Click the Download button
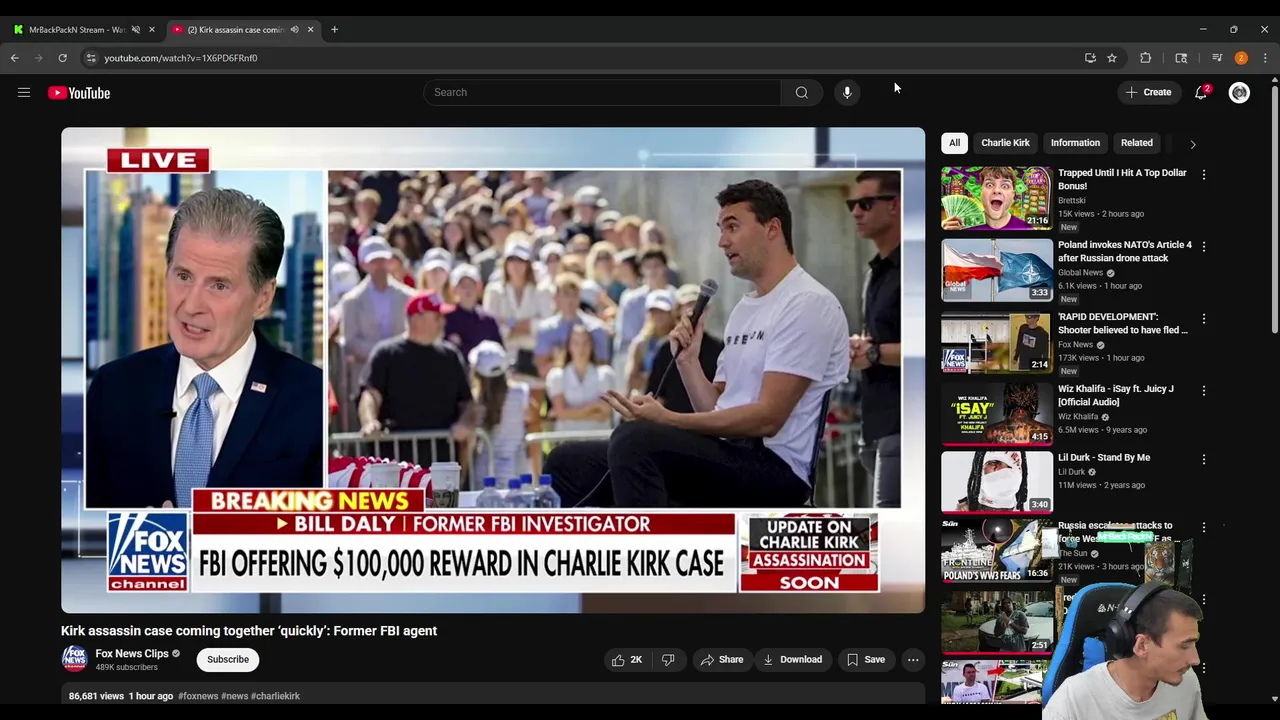The width and height of the screenshot is (1280, 720). coord(792,660)
